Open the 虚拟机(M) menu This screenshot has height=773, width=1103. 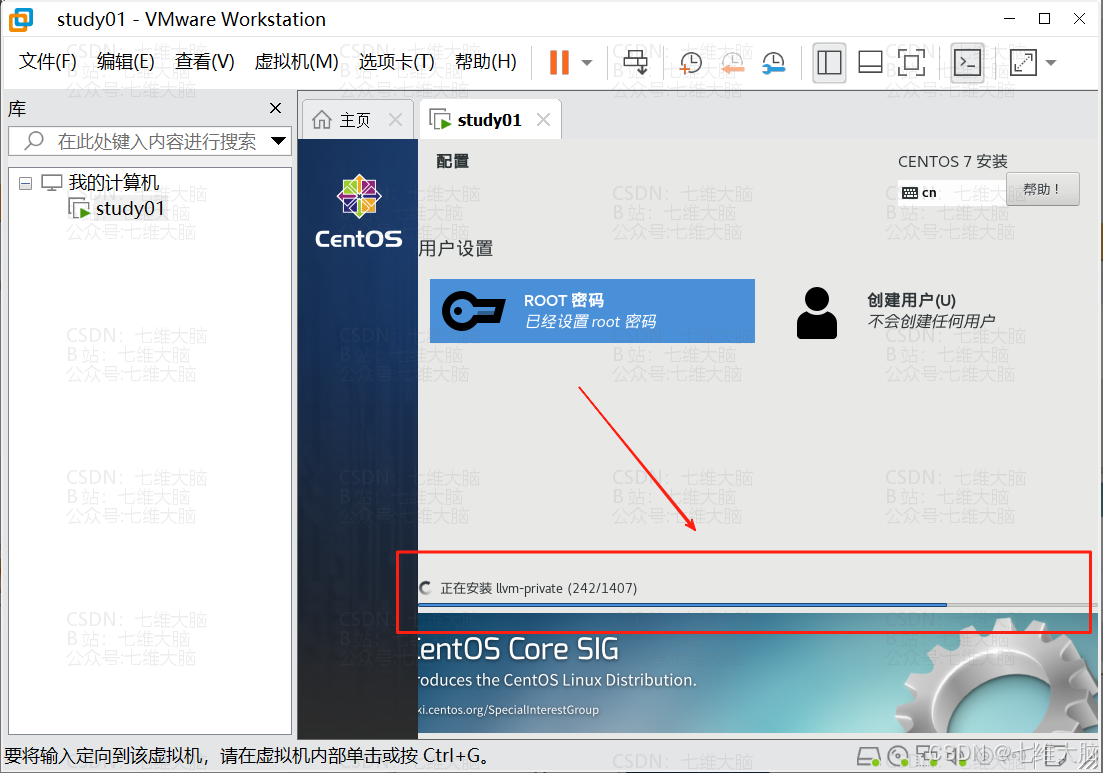pos(296,62)
